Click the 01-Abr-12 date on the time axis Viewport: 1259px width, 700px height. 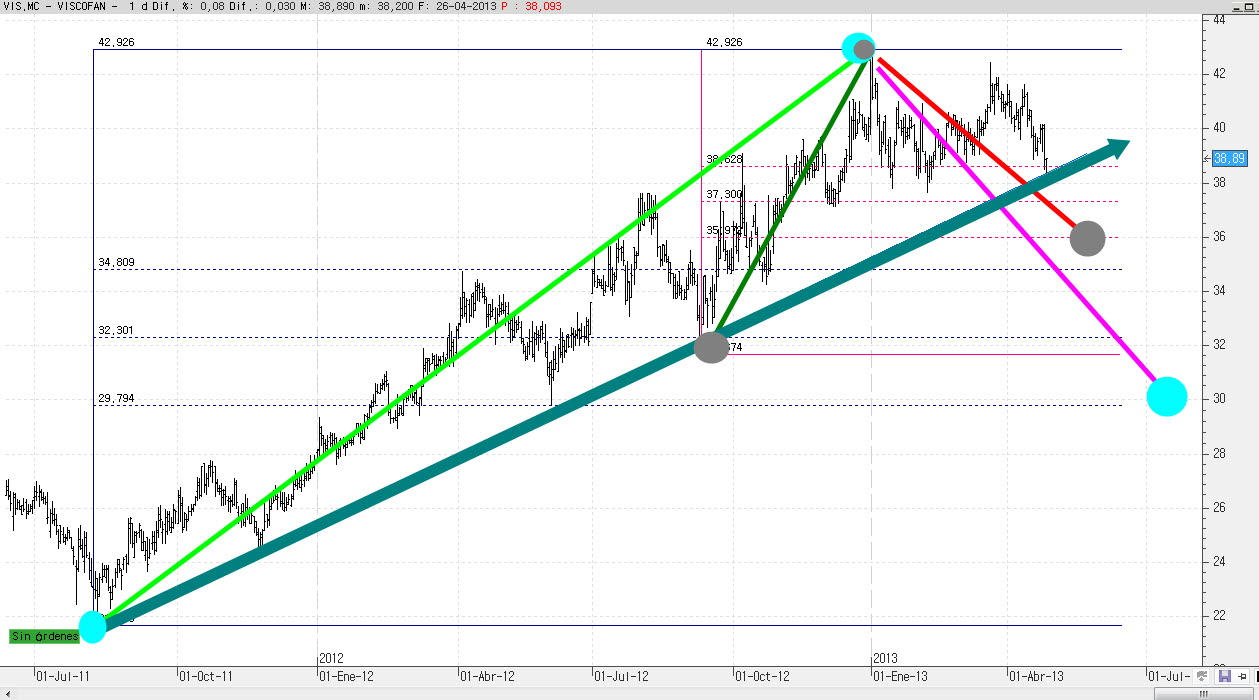pyautogui.click(x=486, y=676)
